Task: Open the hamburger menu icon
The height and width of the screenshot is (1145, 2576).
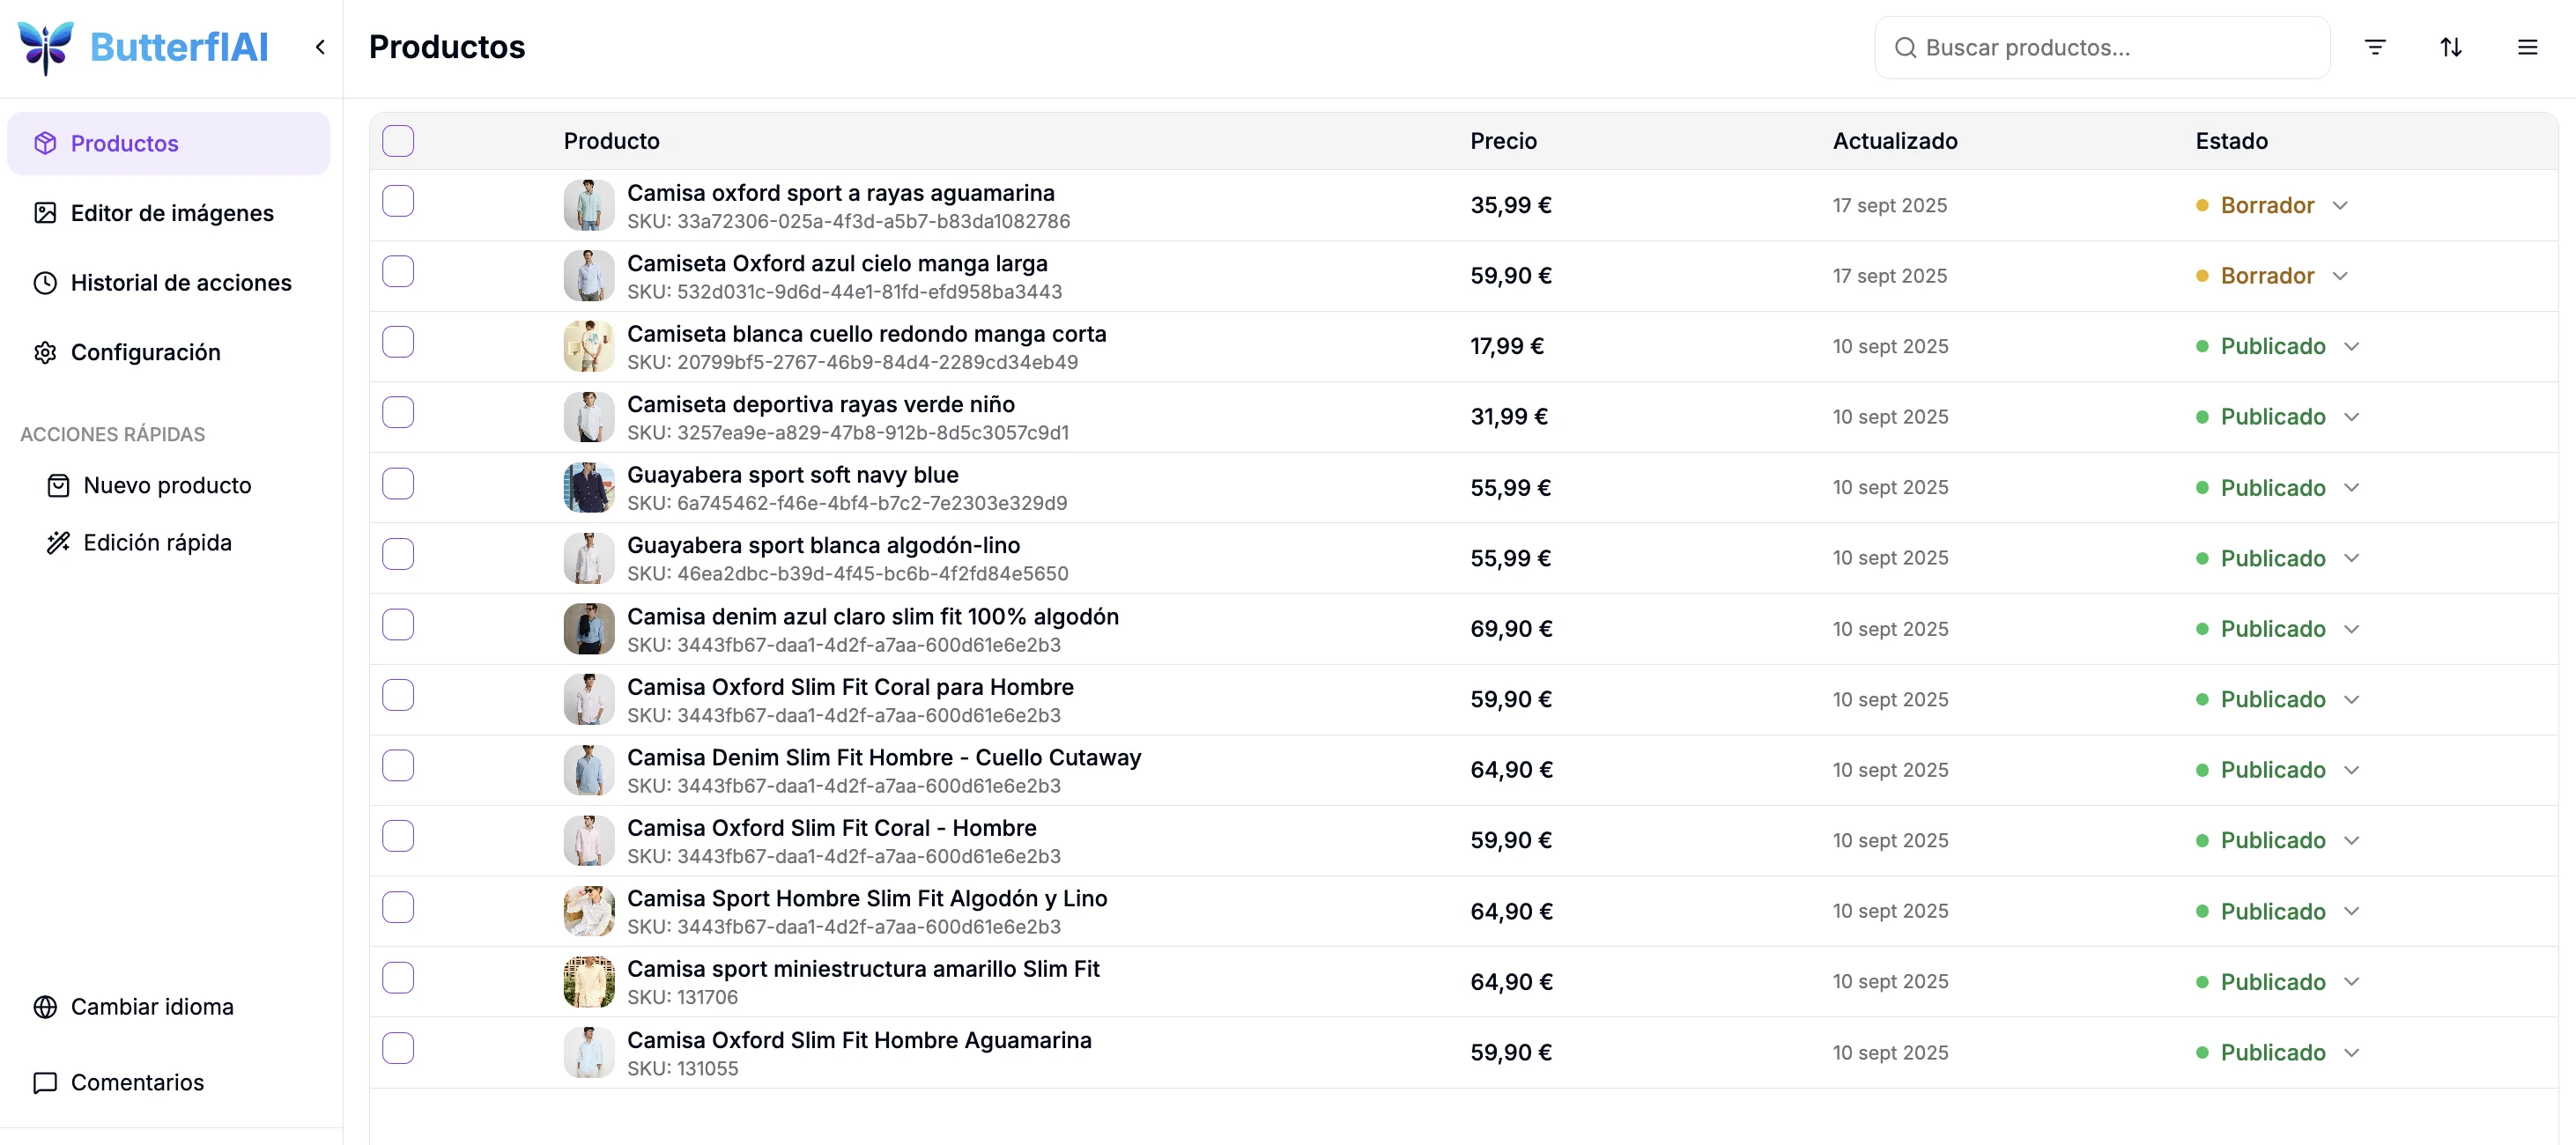Action: [x=2527, y=47]
